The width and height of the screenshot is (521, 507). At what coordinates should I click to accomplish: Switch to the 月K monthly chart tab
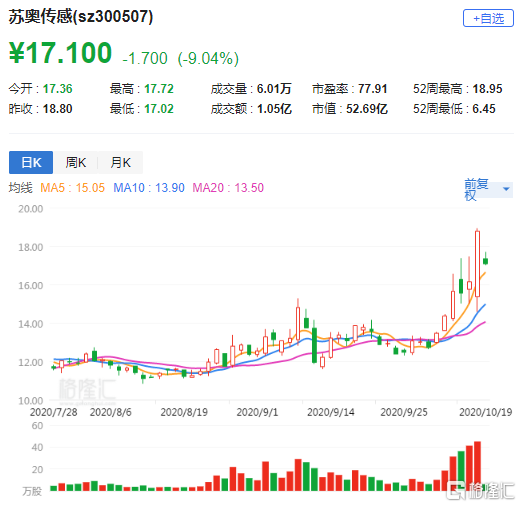[x=120, y=162]
